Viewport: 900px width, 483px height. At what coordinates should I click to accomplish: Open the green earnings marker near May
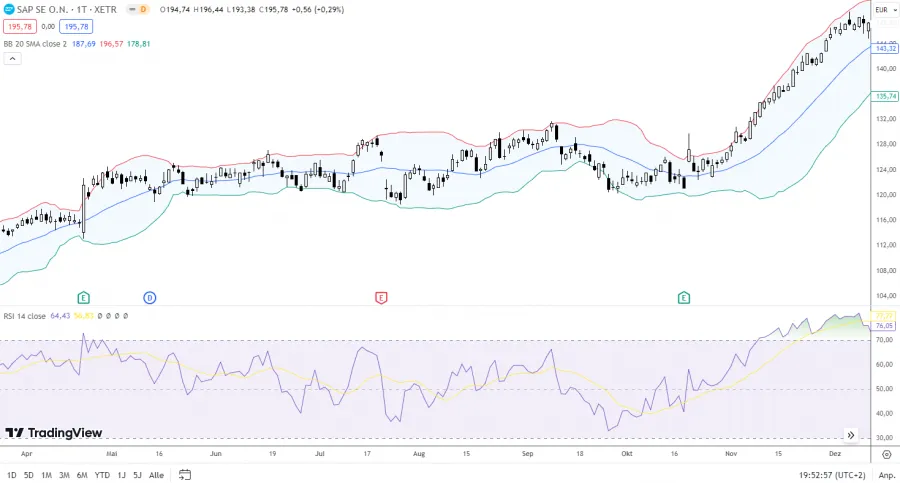pyautogui.click(x=84, y=297)
